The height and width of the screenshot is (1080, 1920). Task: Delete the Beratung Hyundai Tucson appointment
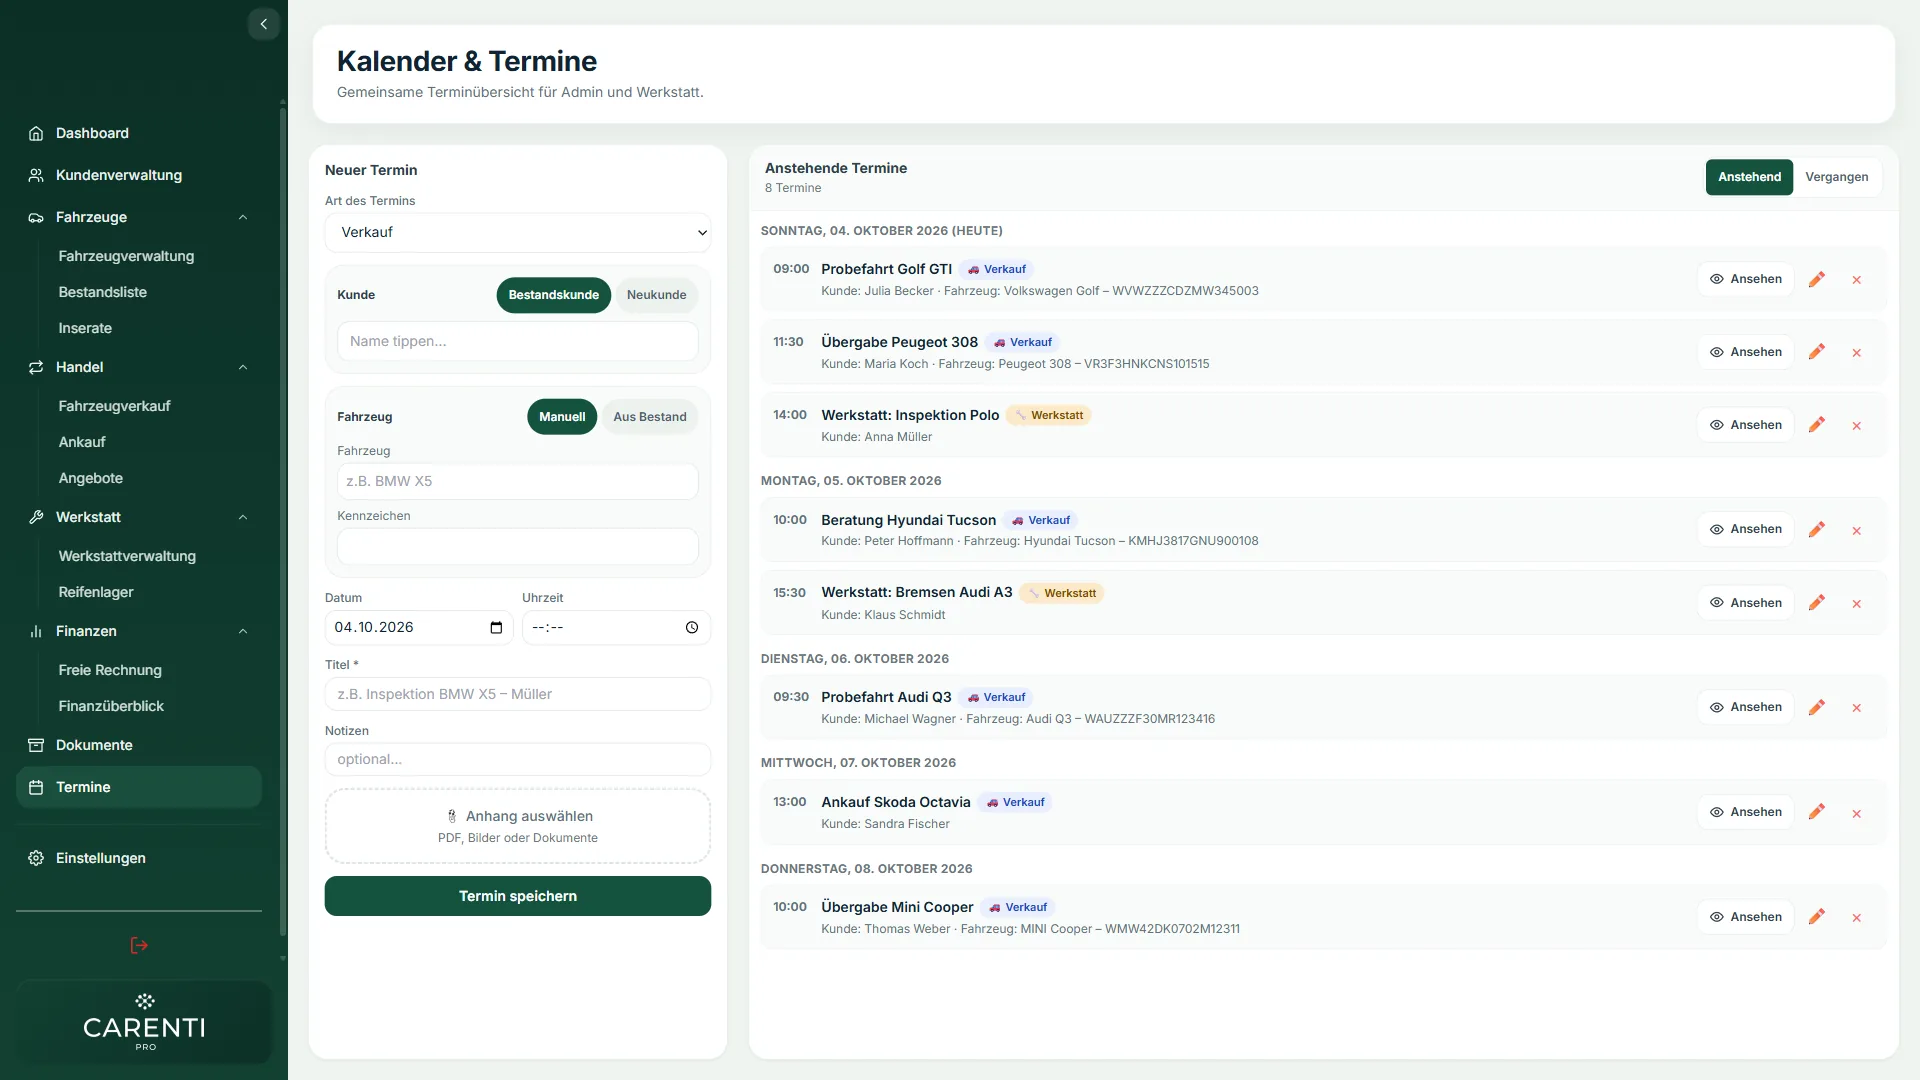[1857, 531]
